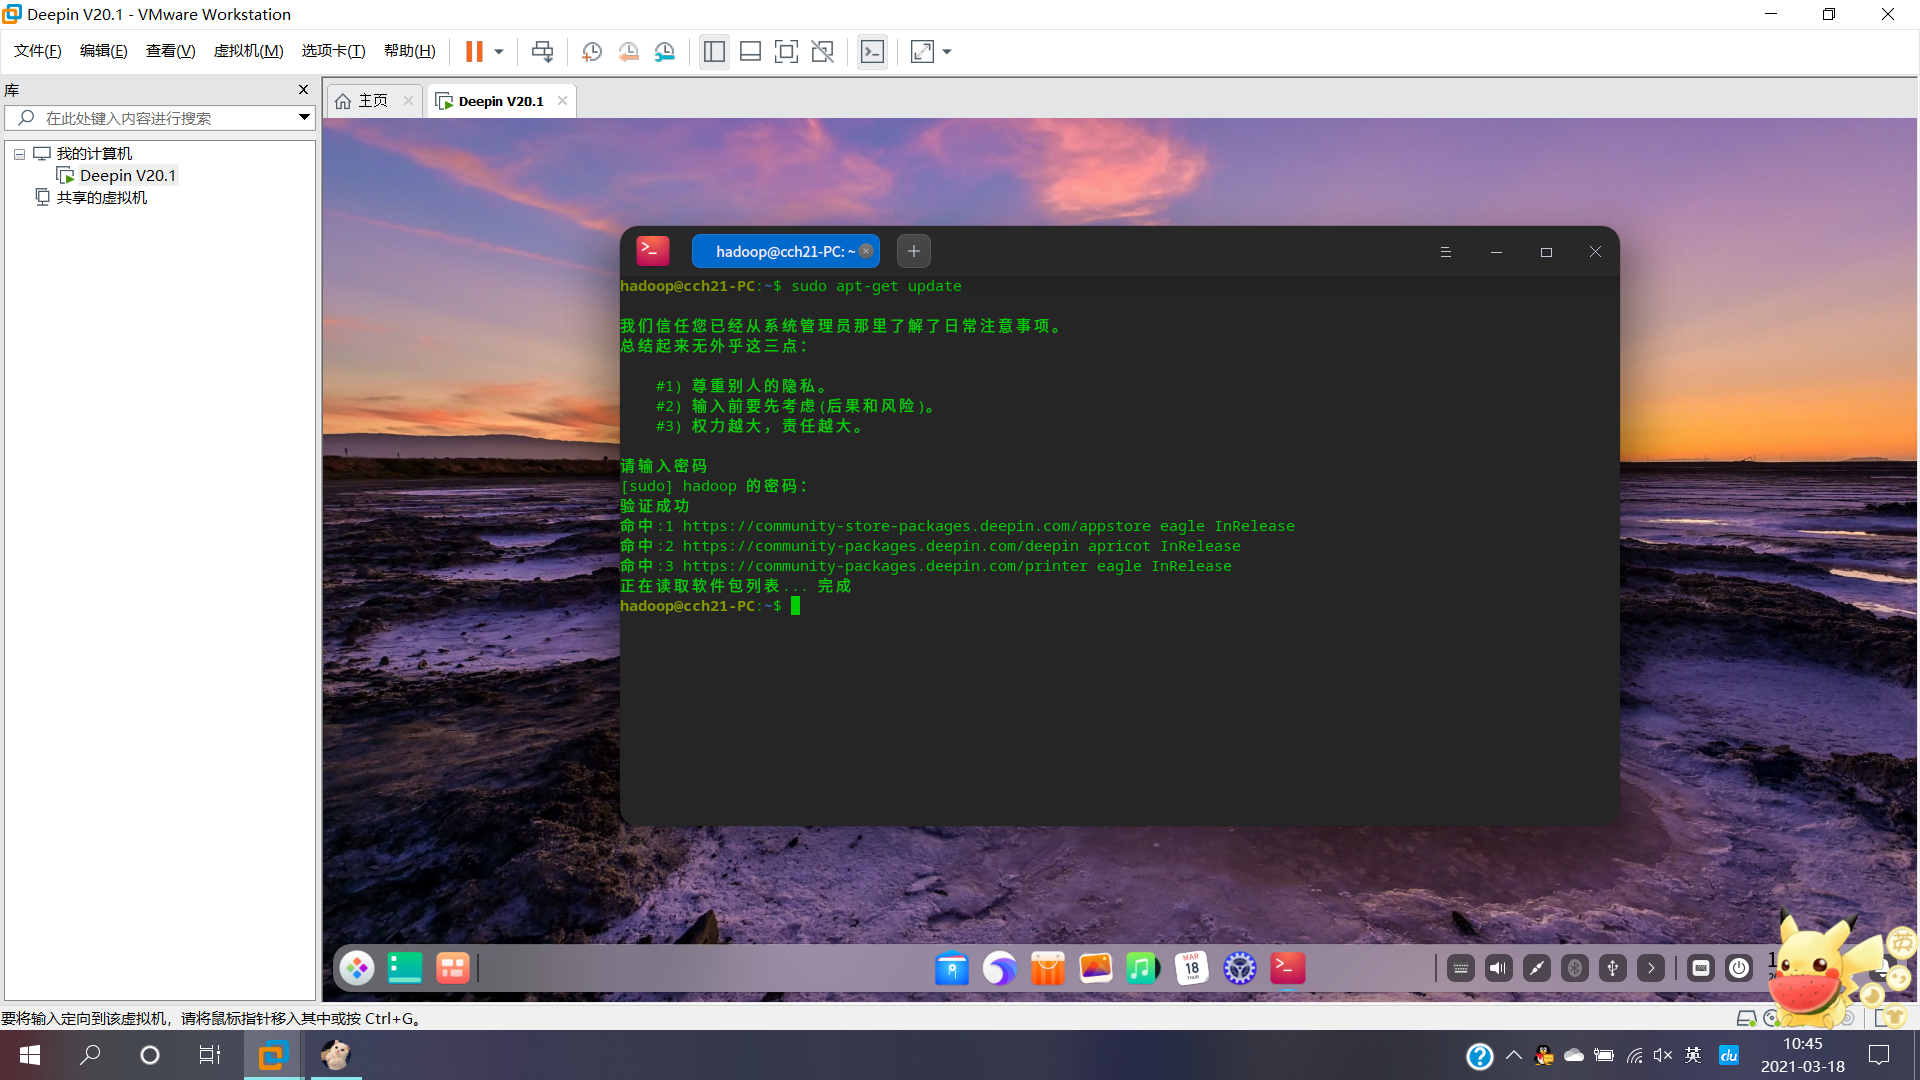Revert VM to previous snapshot
Screen dimensions: 1920x1080
tap(628, 51)
